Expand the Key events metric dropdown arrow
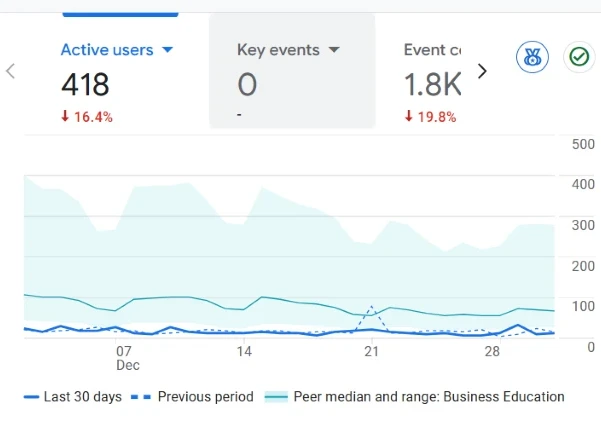The height and width of the screenshot is (432, 601). coord(334,50)
